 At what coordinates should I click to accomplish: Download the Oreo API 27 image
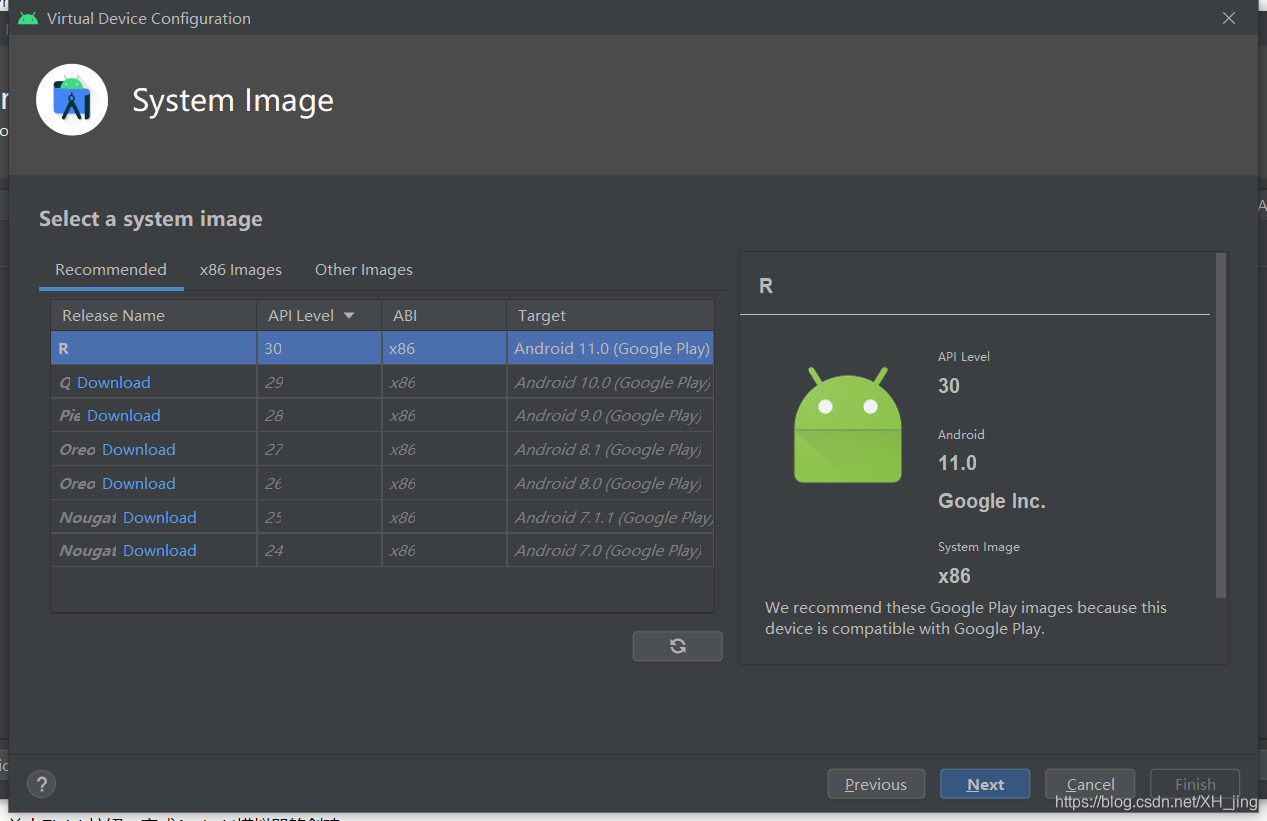click(139, 449)
